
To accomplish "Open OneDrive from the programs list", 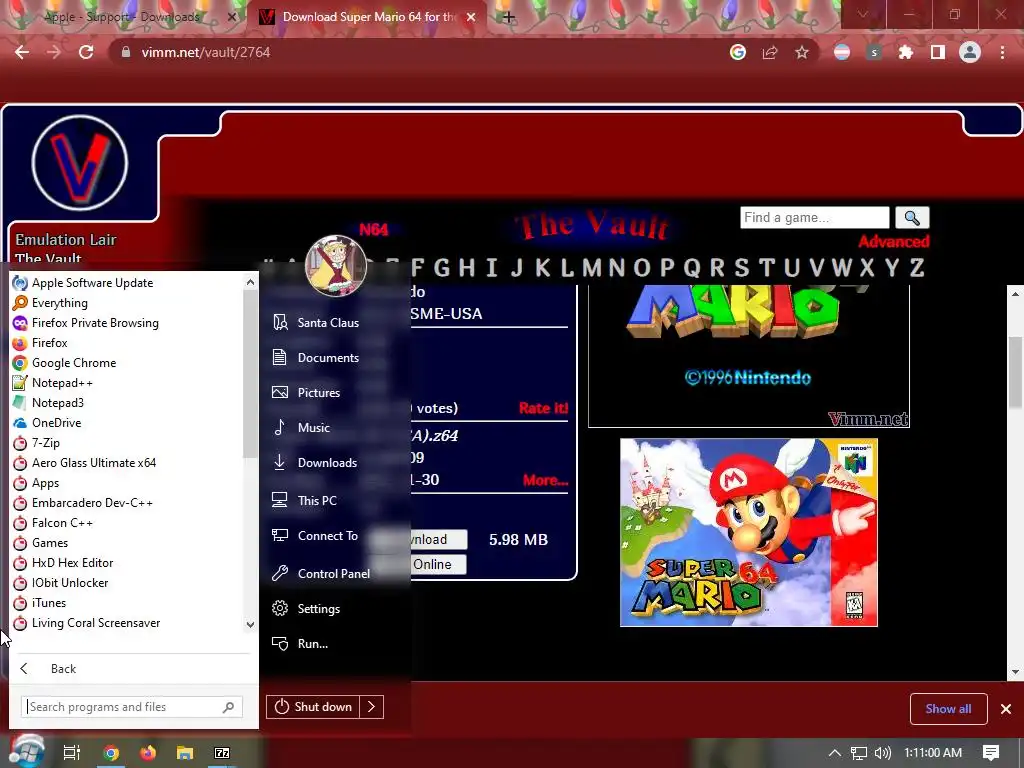I will coord(56,423).
